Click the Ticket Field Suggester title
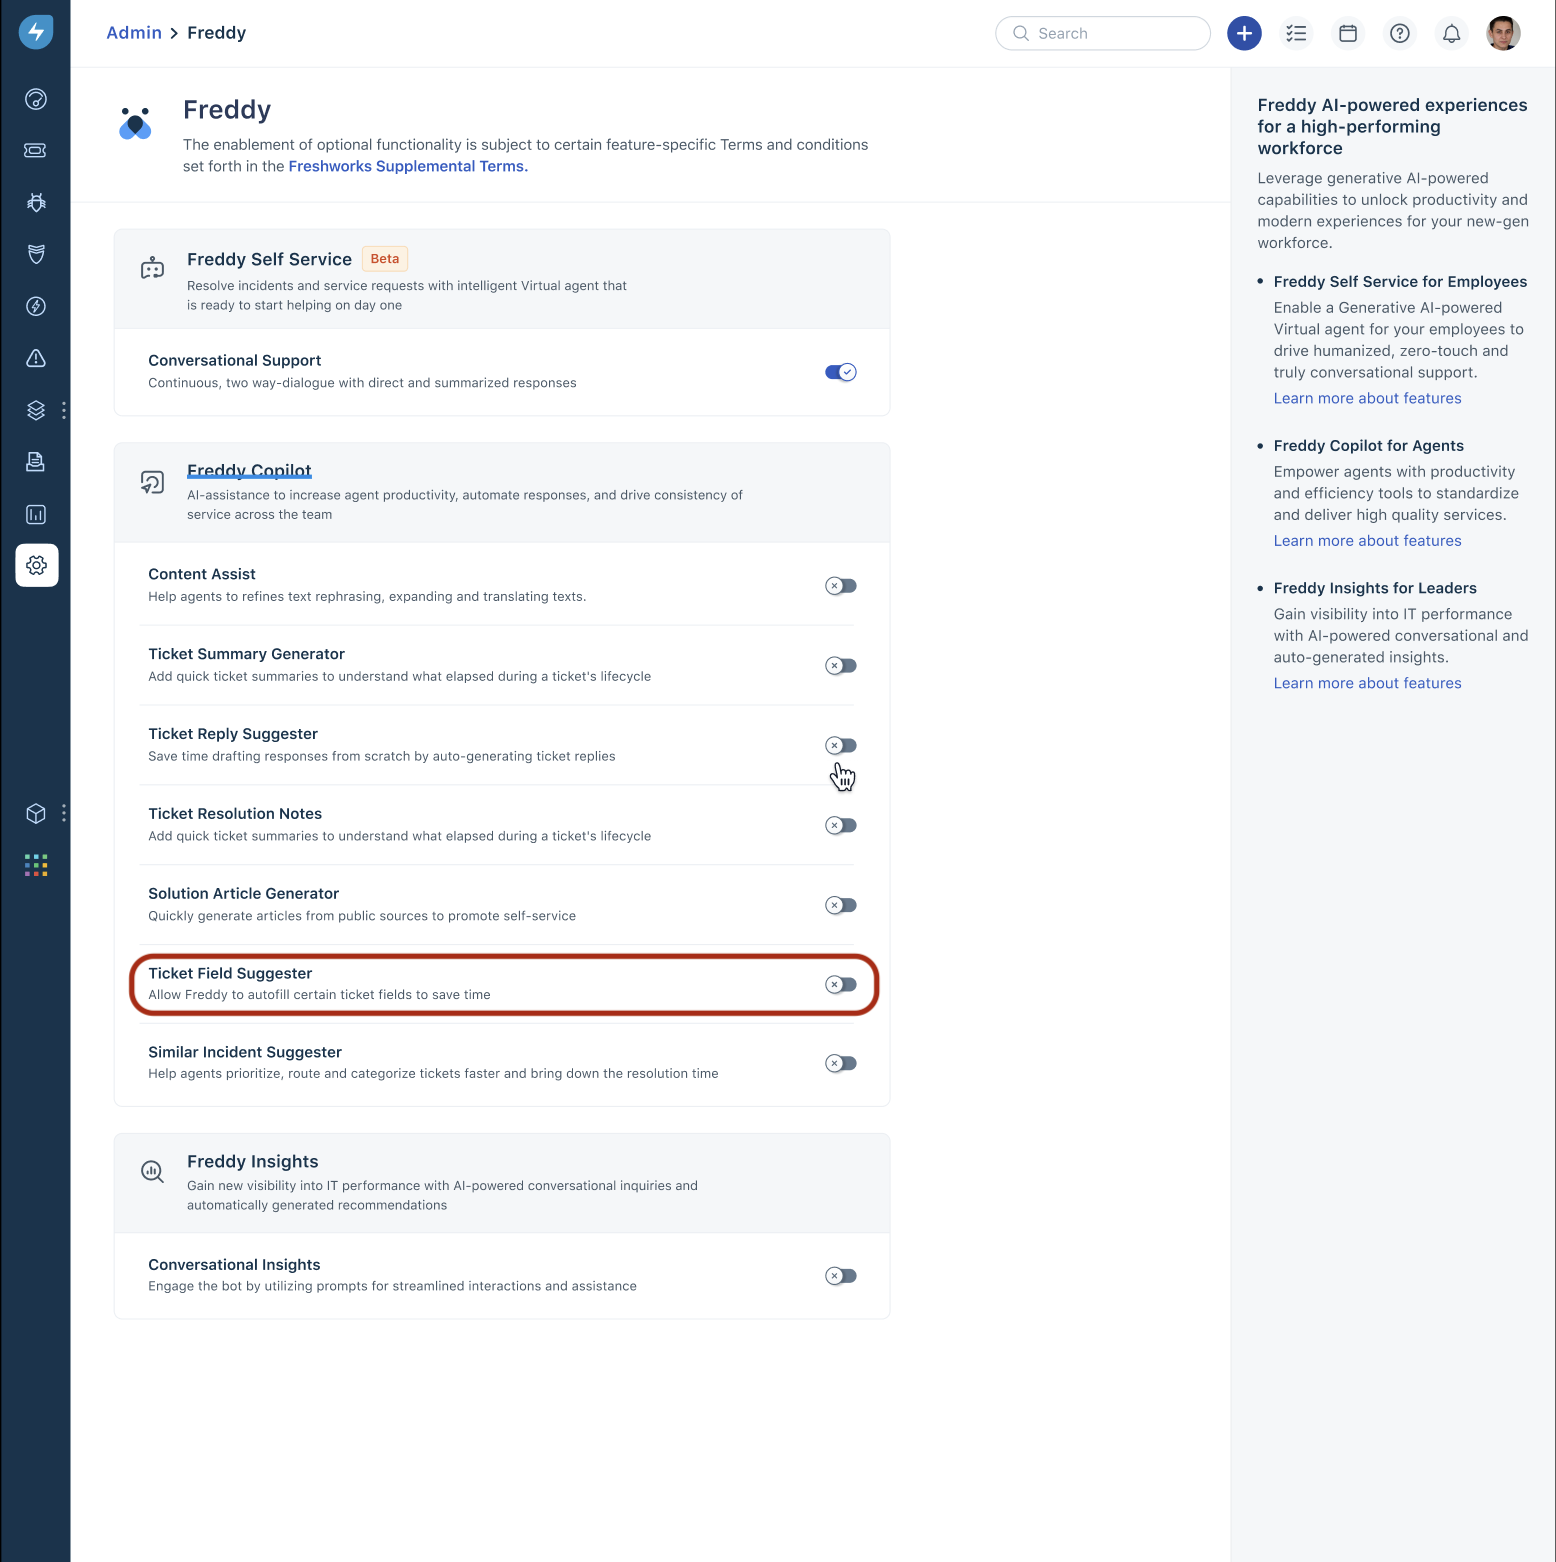The image size is (1556, 1562). coord(230,973)
